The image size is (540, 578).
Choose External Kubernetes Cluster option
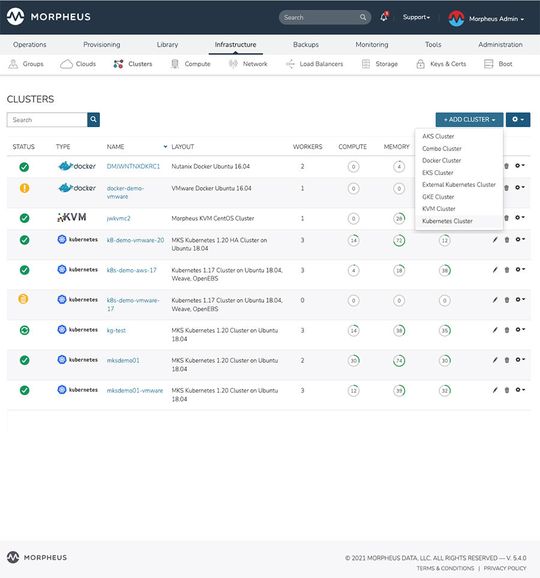coord(459,185)
